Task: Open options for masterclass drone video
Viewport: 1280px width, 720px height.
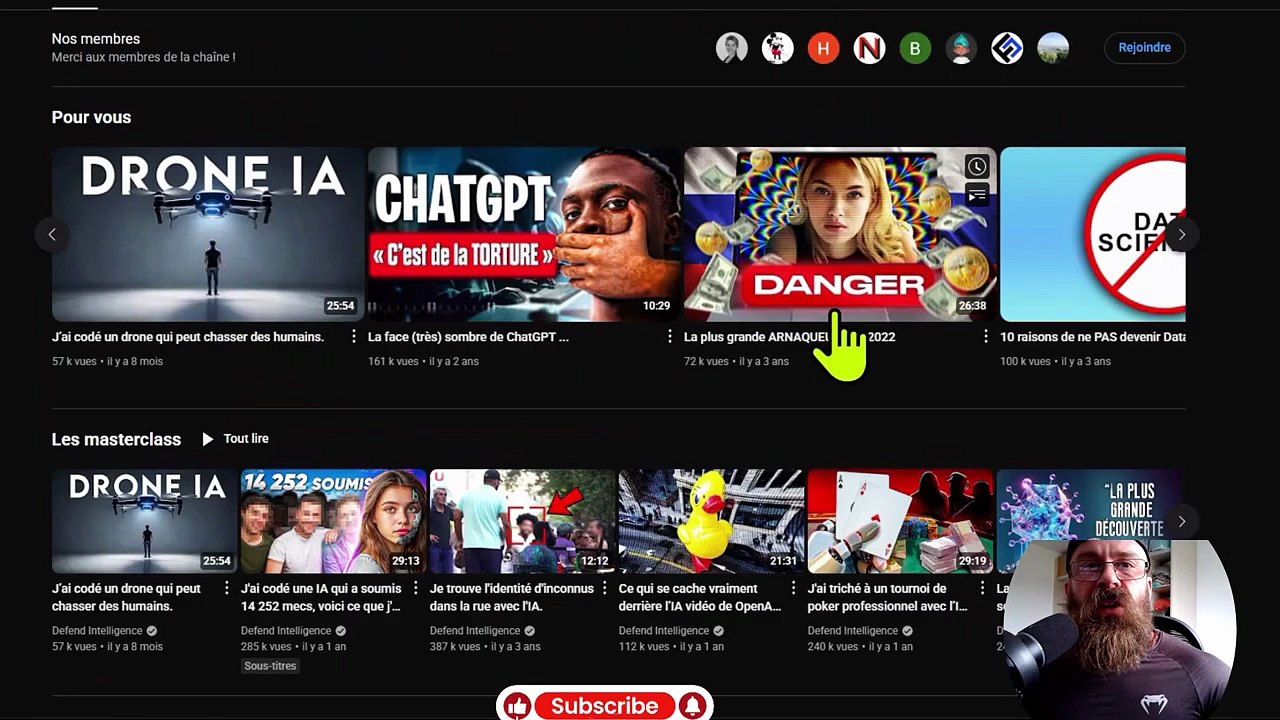Action: (227, 589)
